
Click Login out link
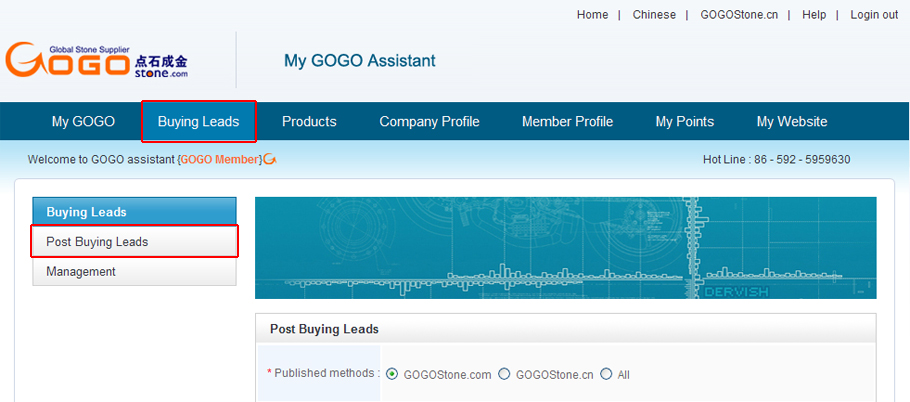[x=873, y=15]
